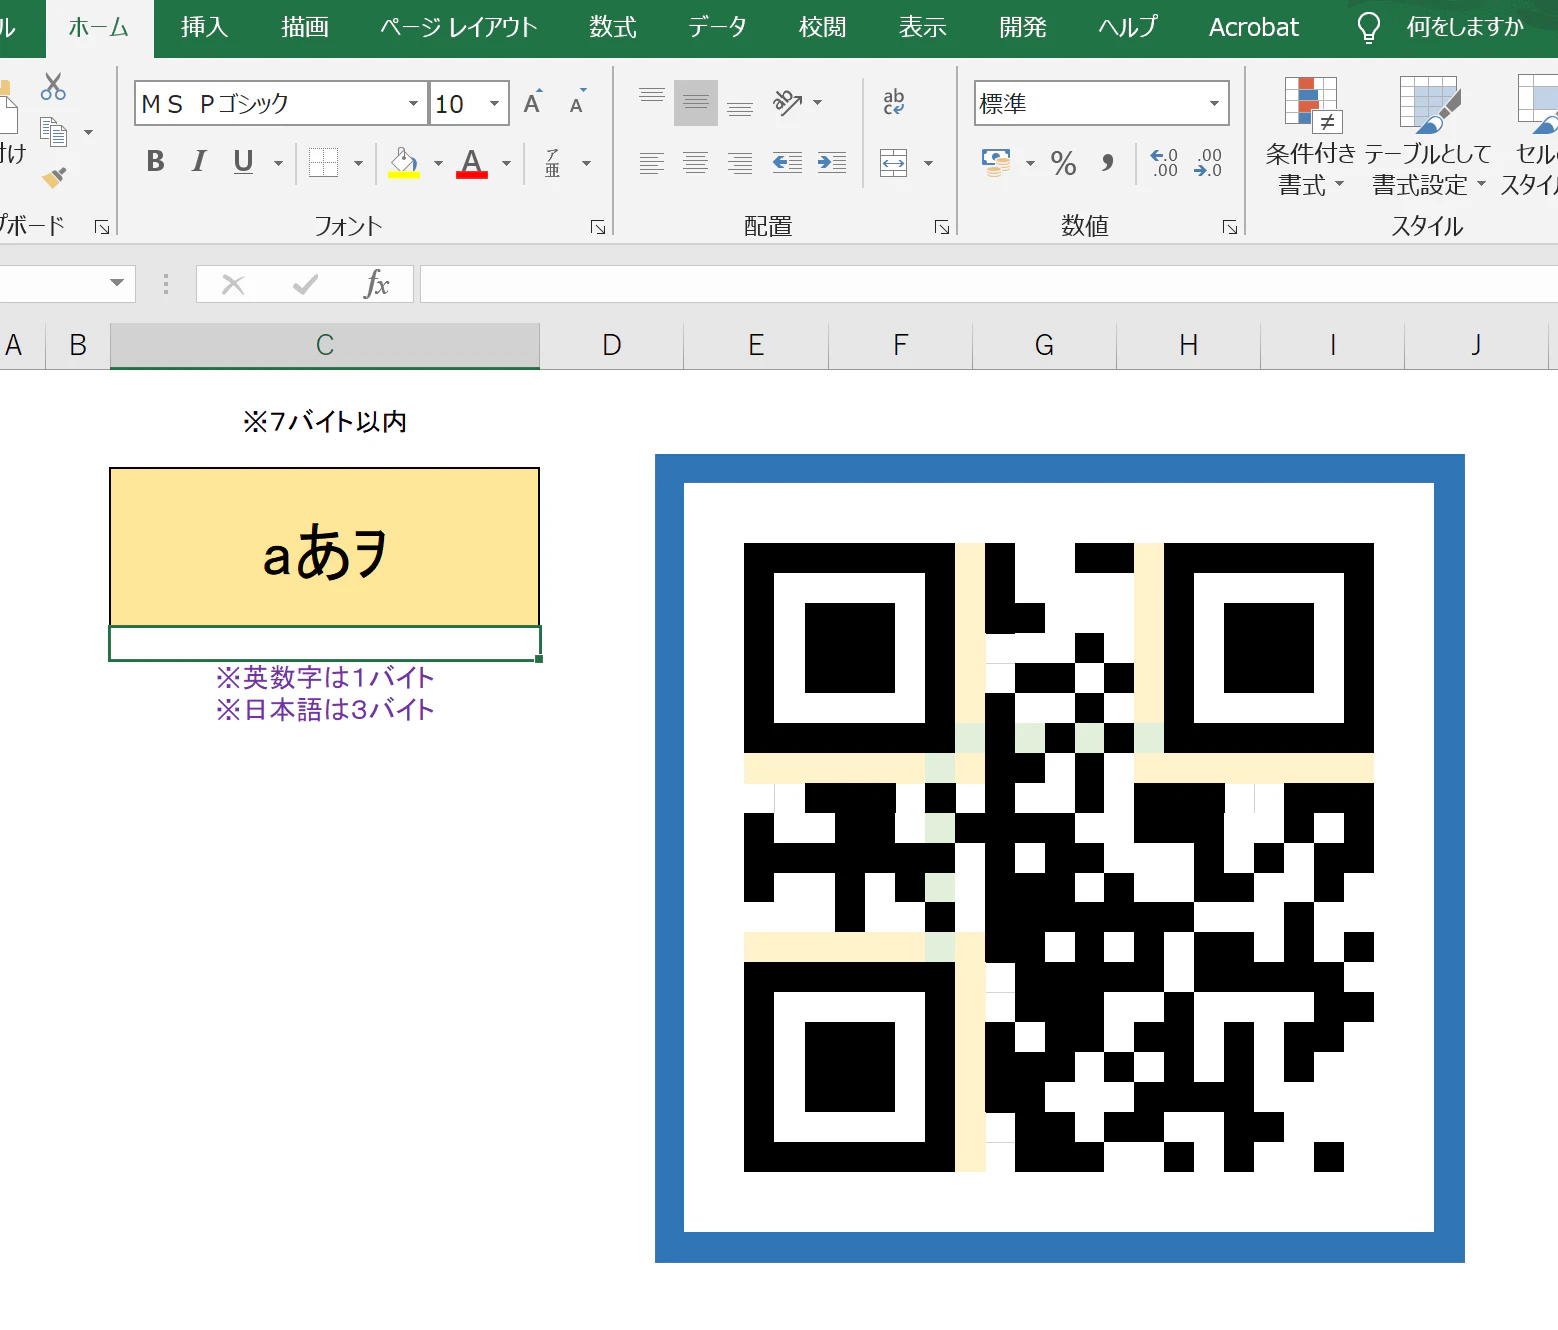Click the Copy icon
1558x1330 pixels.
(x=53, y=132)
